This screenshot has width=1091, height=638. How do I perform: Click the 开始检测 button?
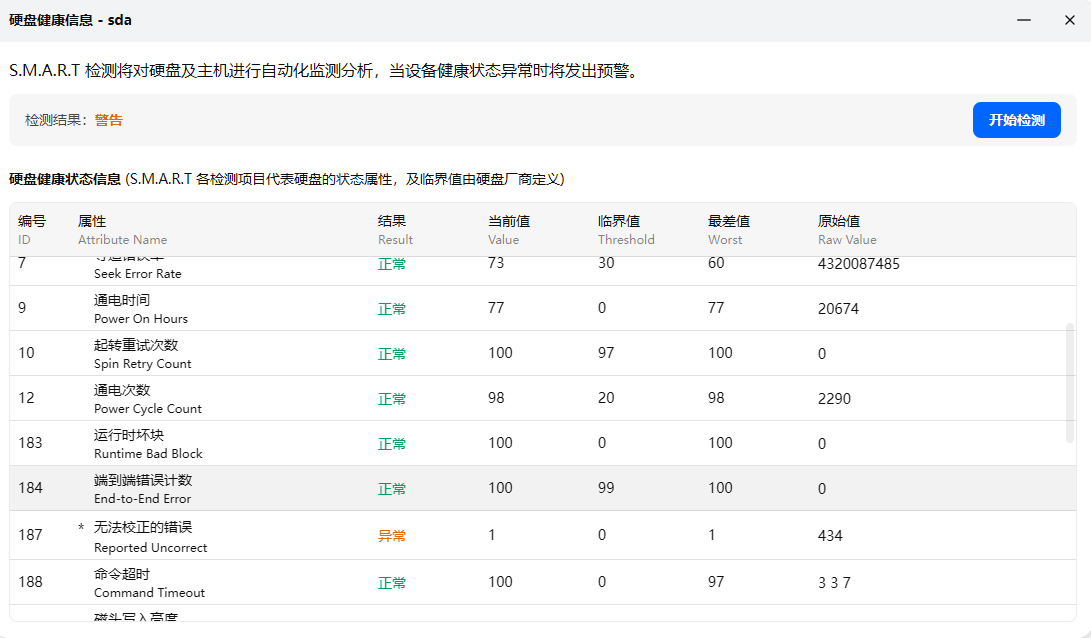click(x=1016, y=120)
